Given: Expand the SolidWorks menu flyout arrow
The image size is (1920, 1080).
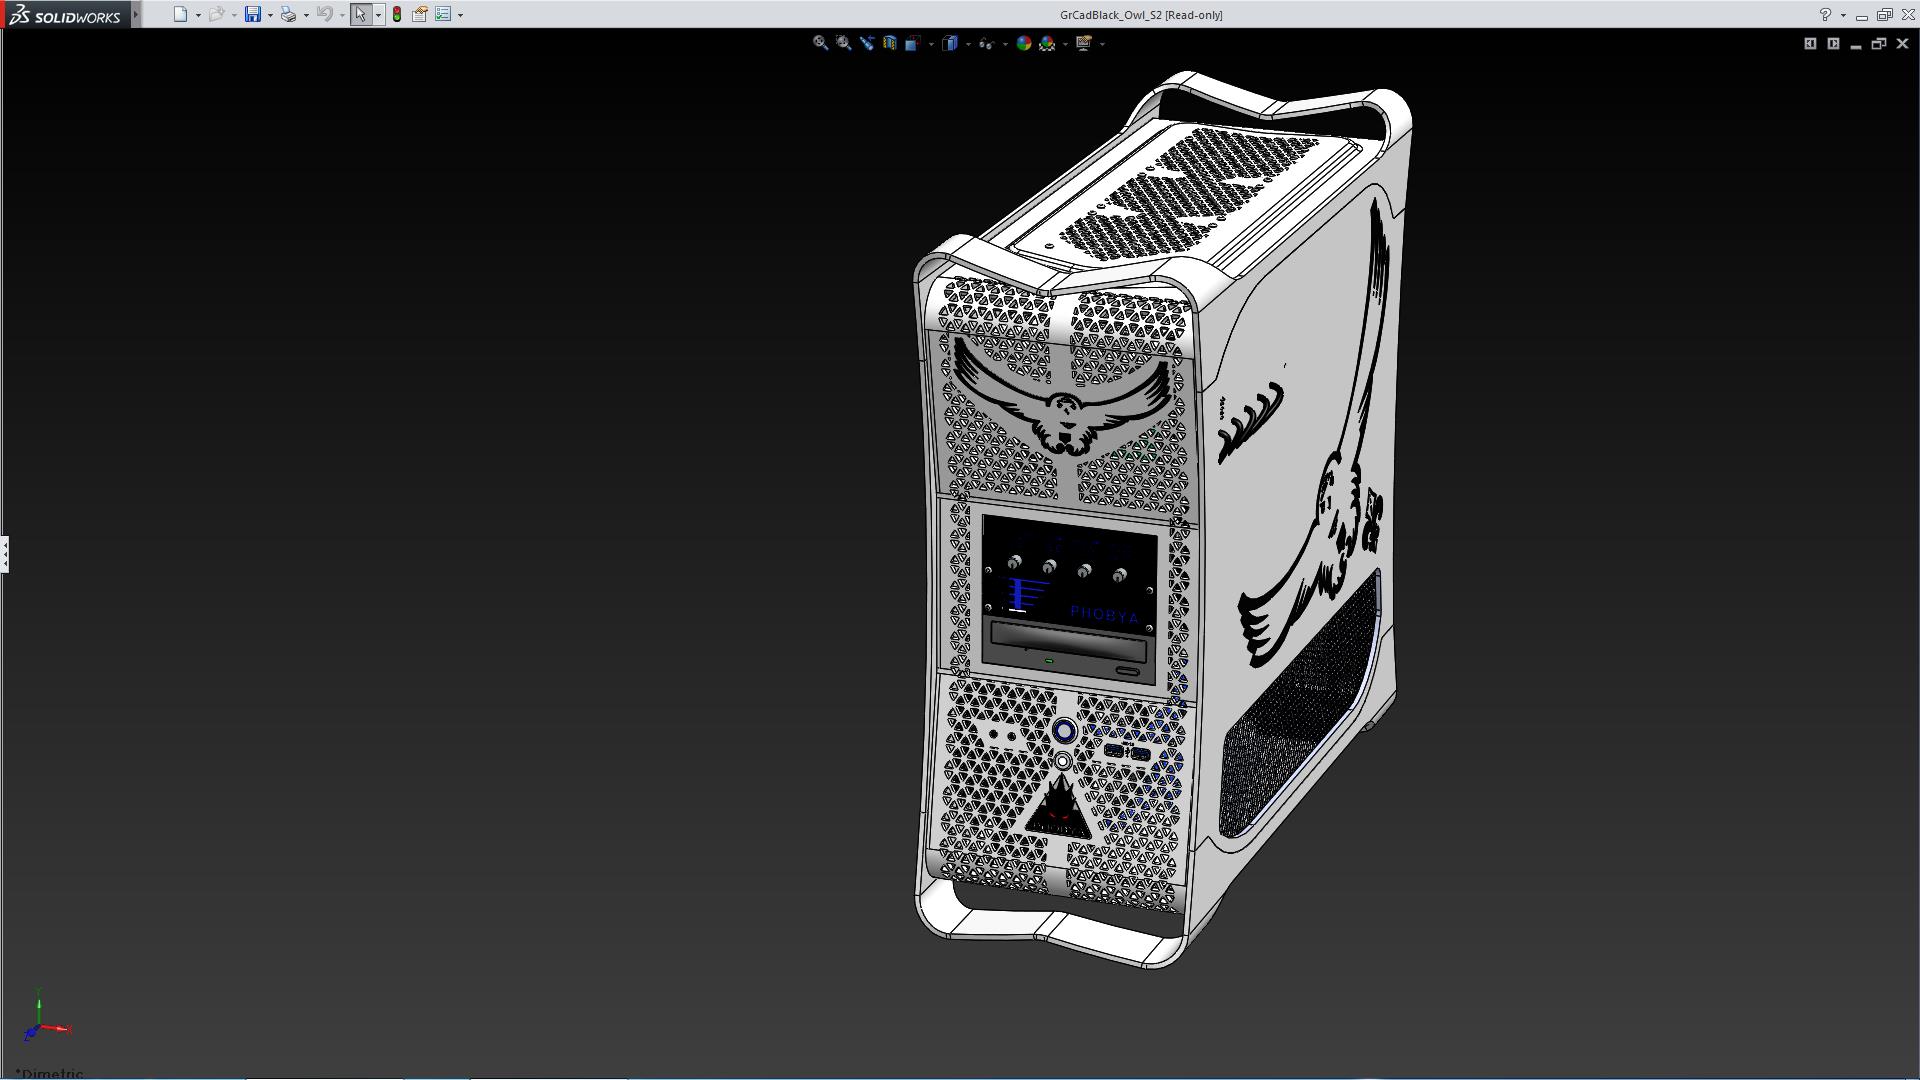Looking at the screenshot, I should (136, 14).
